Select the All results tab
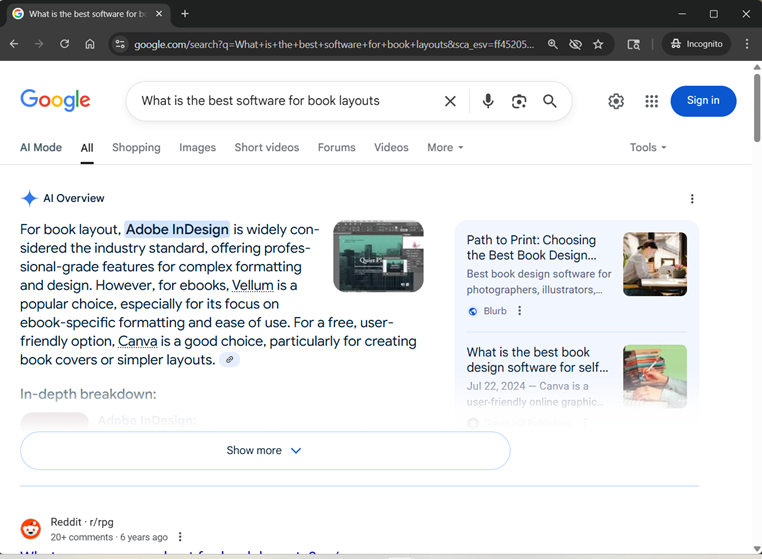Screen dimensions: 762x559 (x=87, y=148)
